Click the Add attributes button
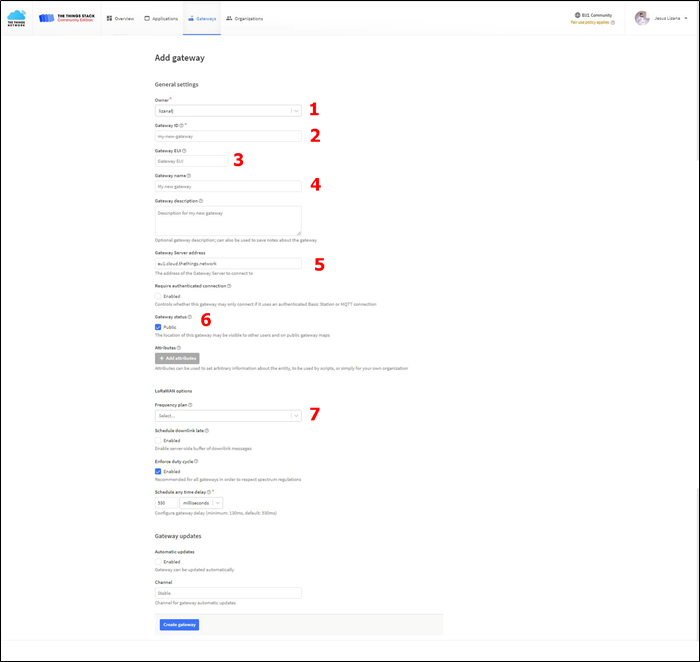Viewport: 700px width, 662px height. pyautogui.click(x=177, y=358)
